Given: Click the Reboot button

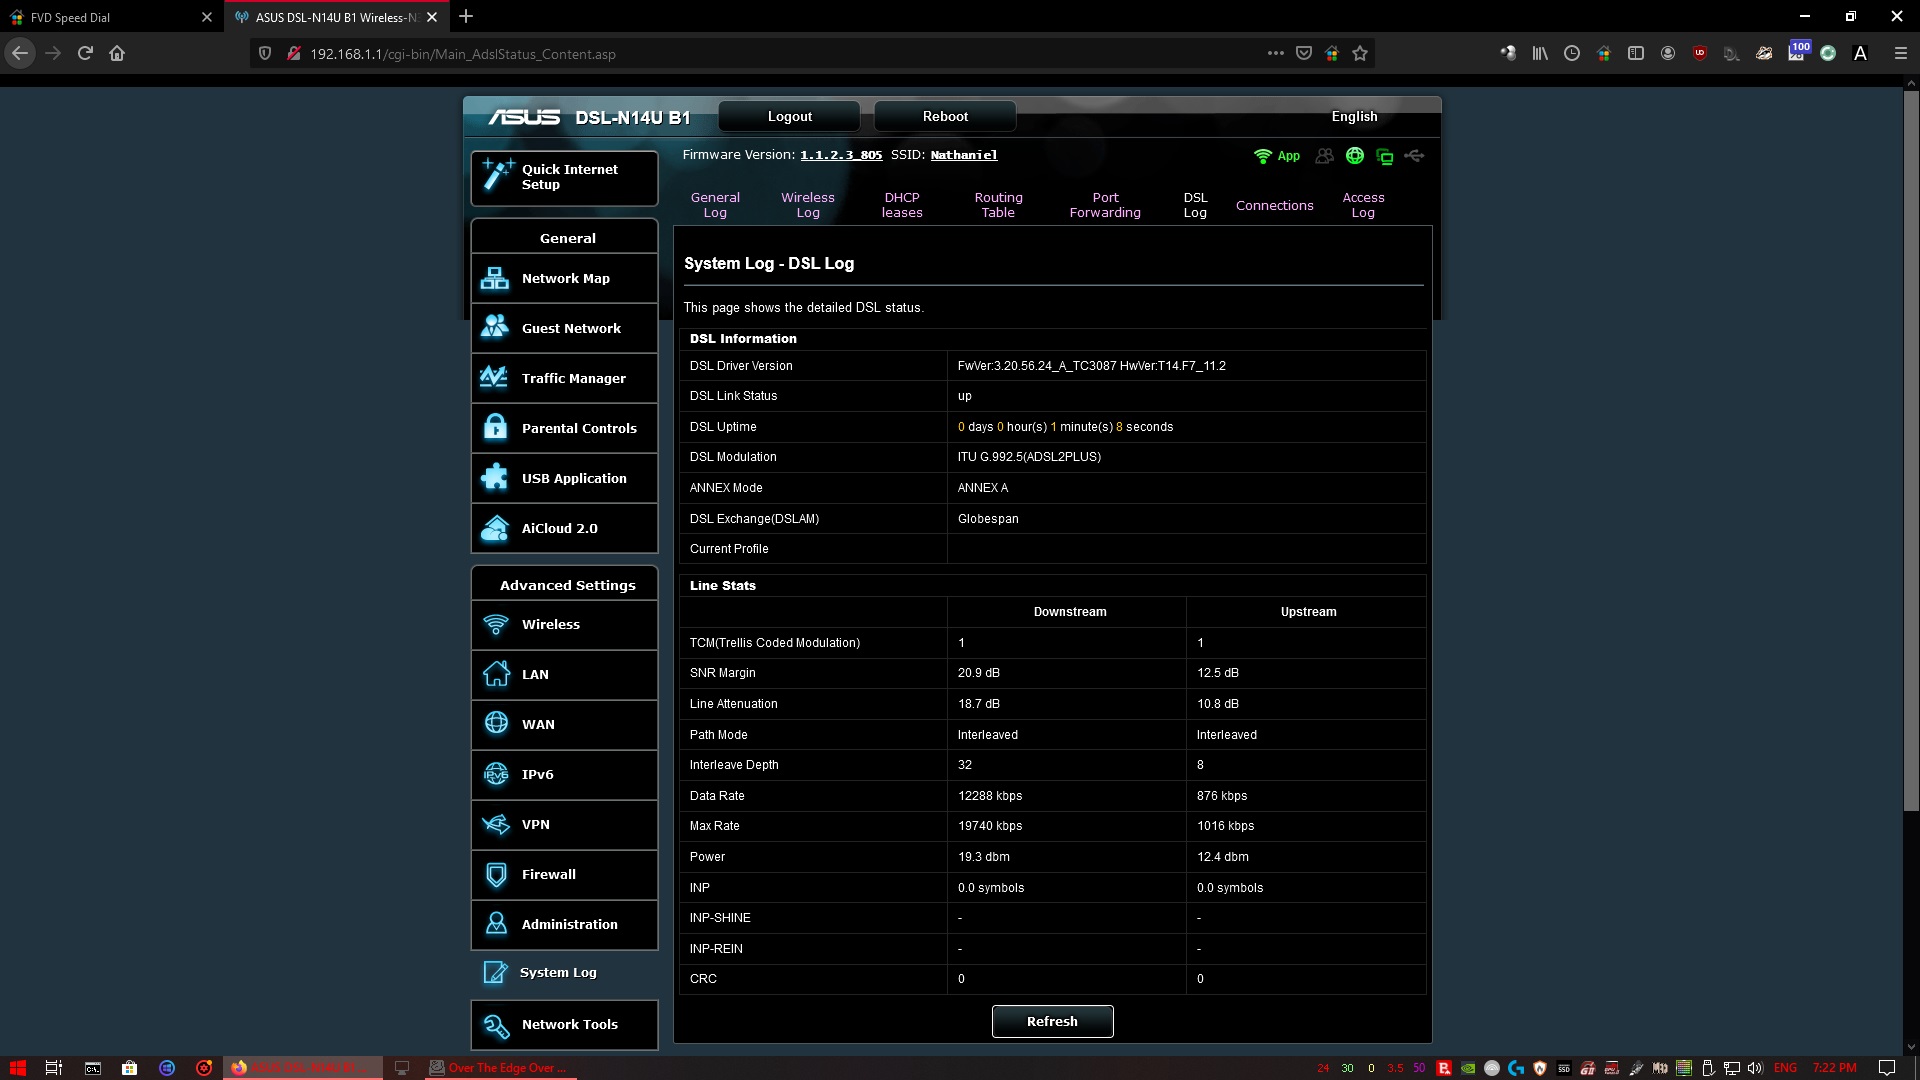Looking at the screenshot, I should point(945,116).
